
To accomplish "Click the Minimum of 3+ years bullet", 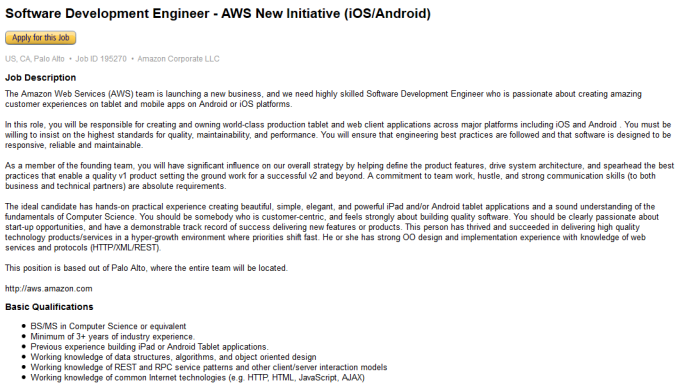I will [x=112, y=337].
